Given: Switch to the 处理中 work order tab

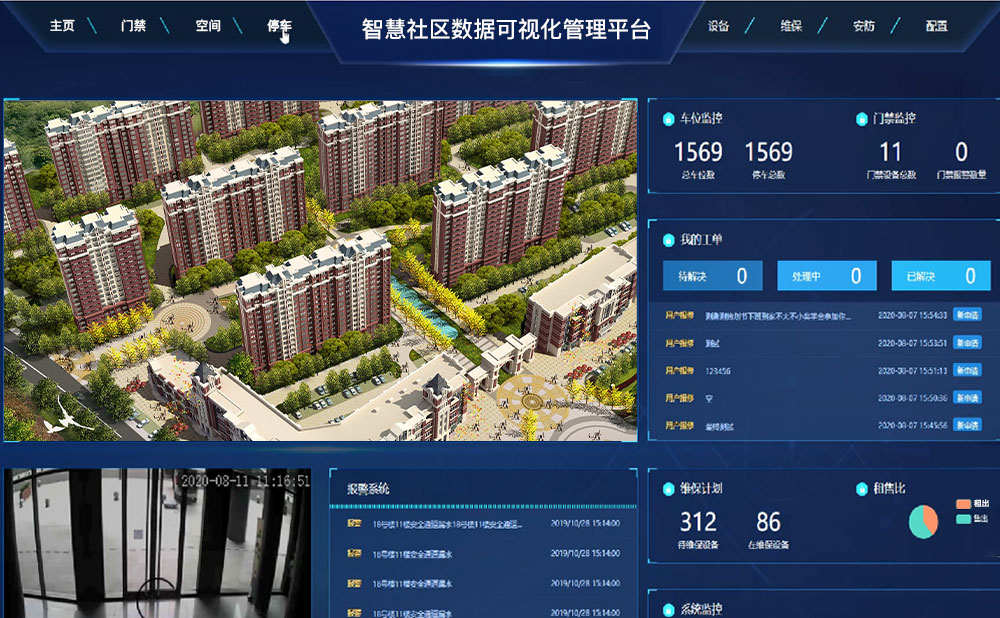Looking at the screenshot, I should click(x=827, y=275).
